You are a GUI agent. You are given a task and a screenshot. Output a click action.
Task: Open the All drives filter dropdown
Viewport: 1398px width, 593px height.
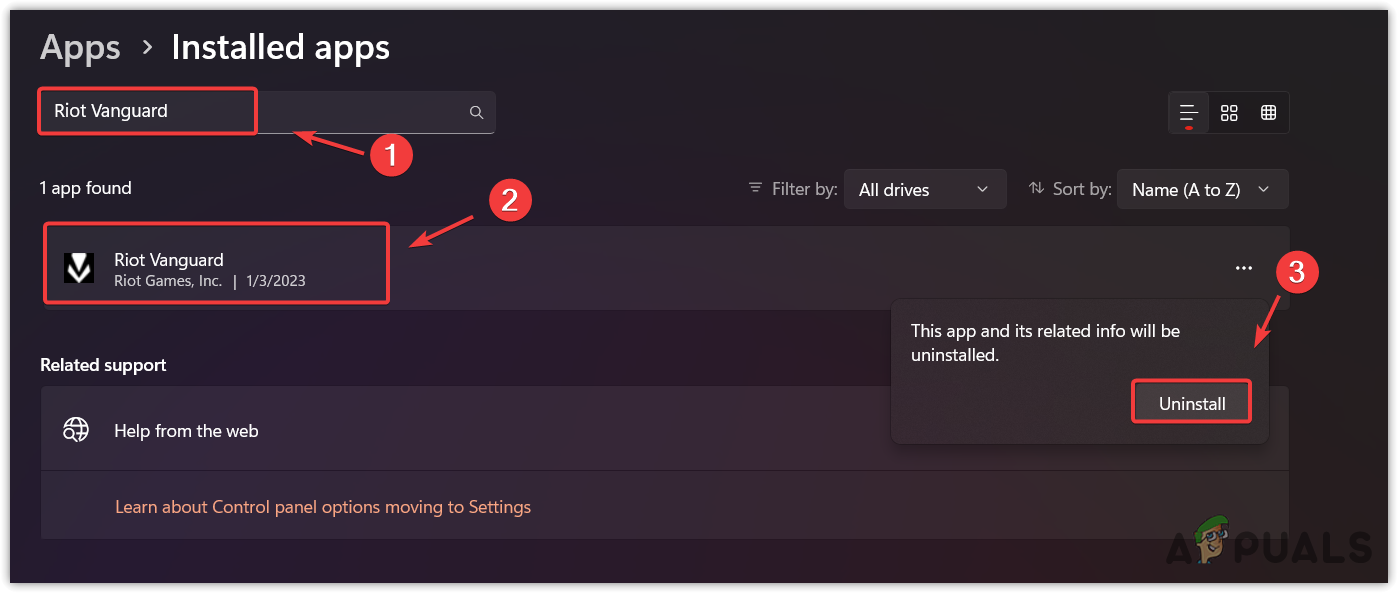coord(924,189)
